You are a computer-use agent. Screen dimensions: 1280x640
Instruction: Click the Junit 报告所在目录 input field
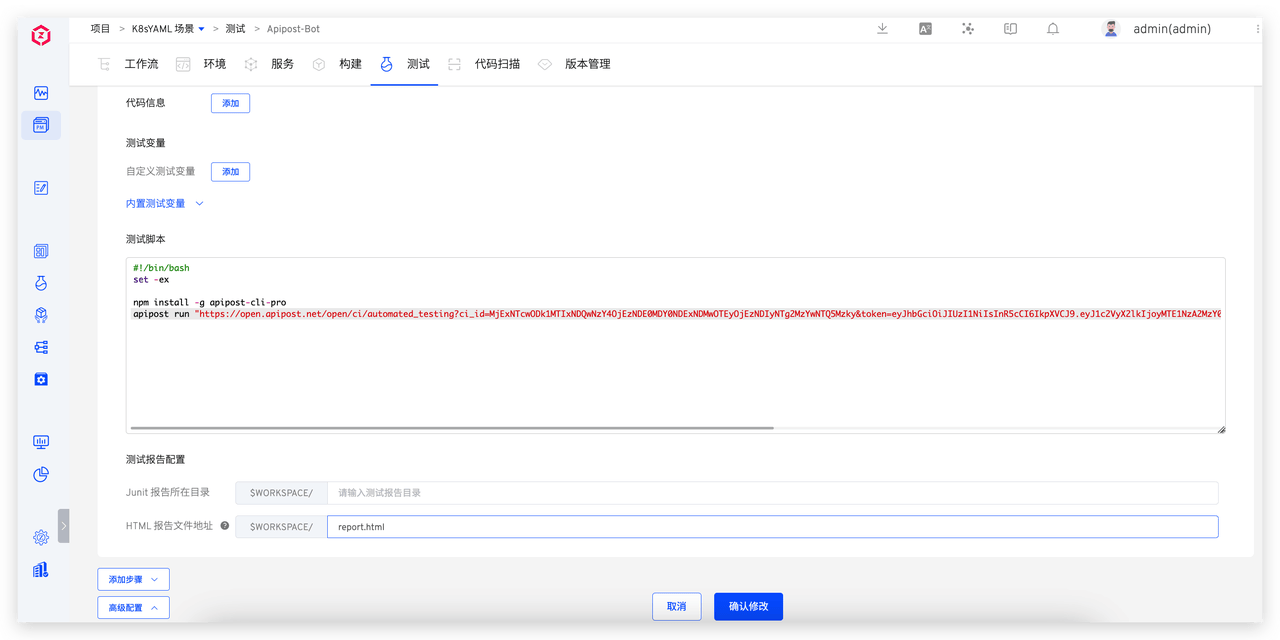point(771,493)
